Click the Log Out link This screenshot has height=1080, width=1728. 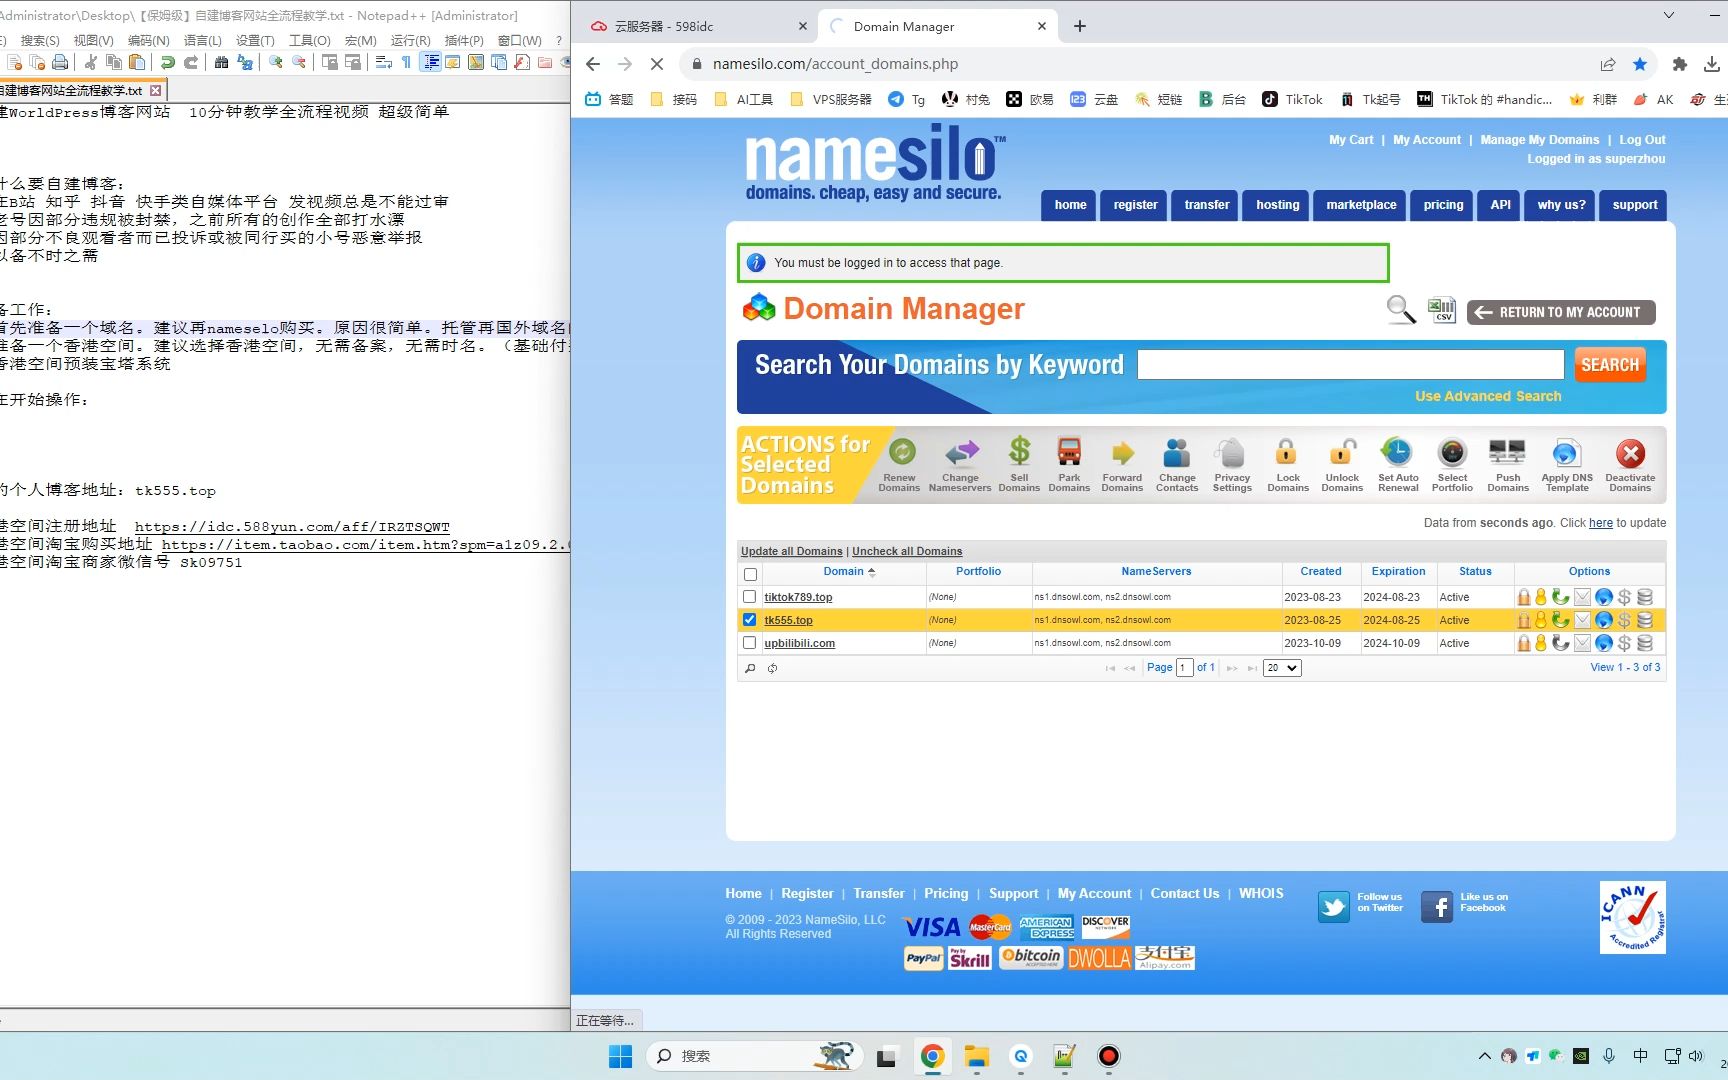click(x=1642, y=140)
